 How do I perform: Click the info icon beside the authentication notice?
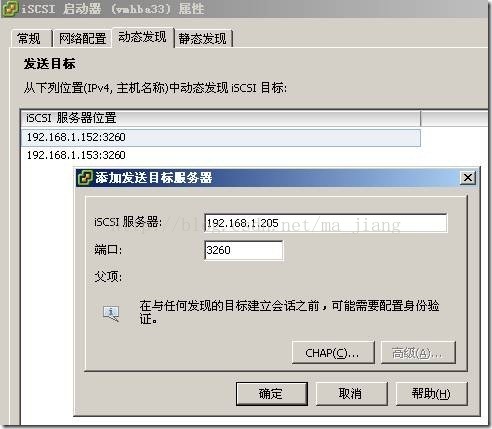[x=111, y=313]
